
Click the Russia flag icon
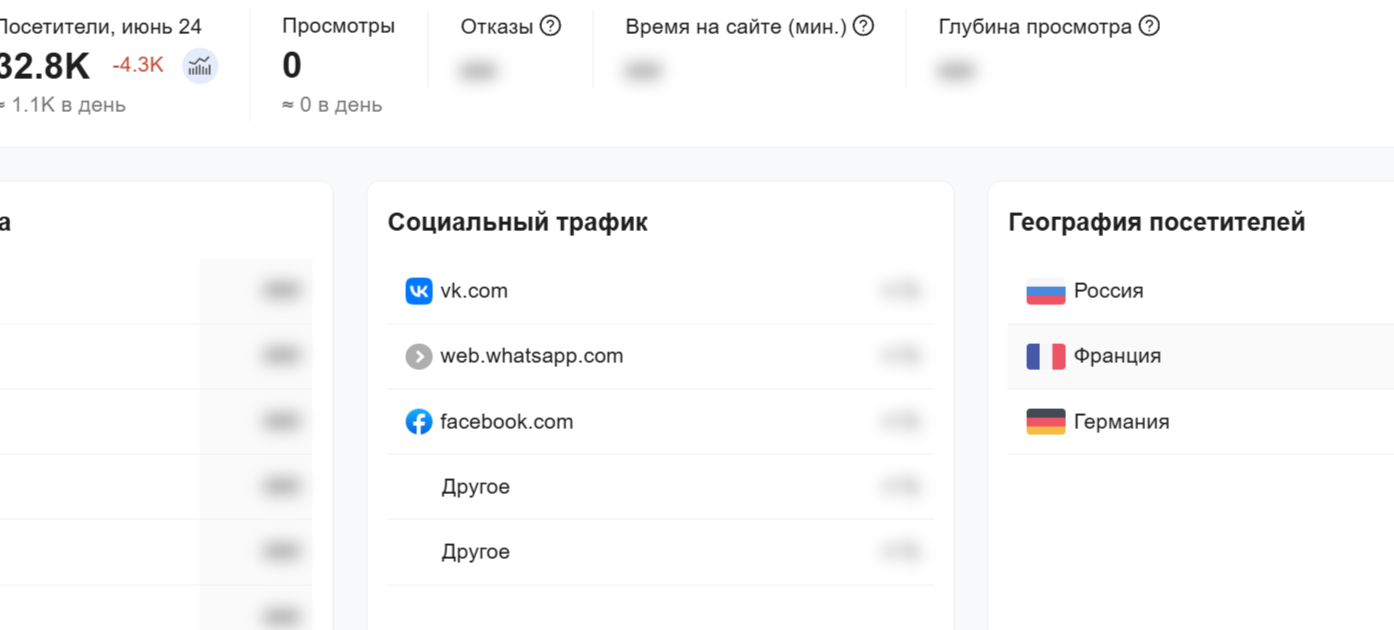1044,291
